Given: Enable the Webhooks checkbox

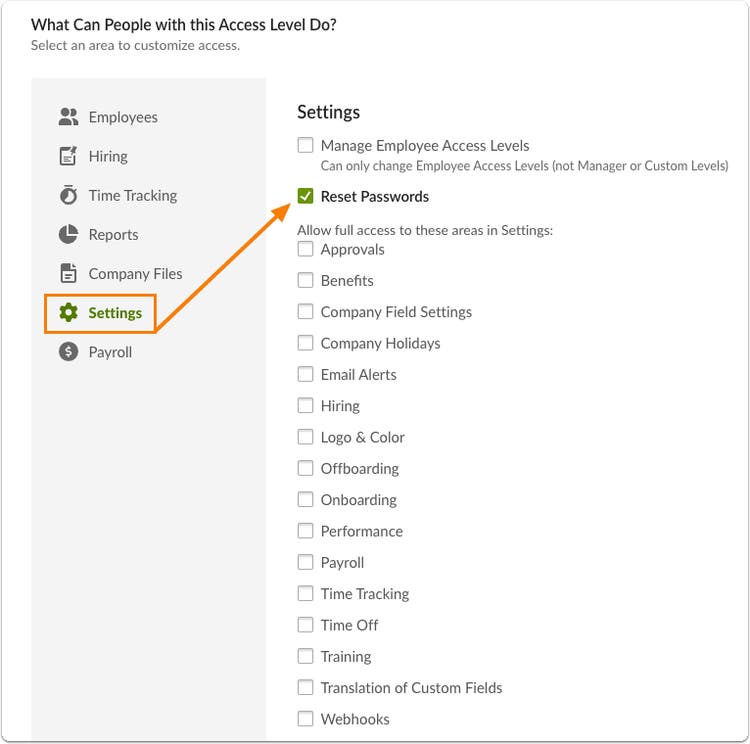Looking at the screenshot, I should tap(305, 719).
